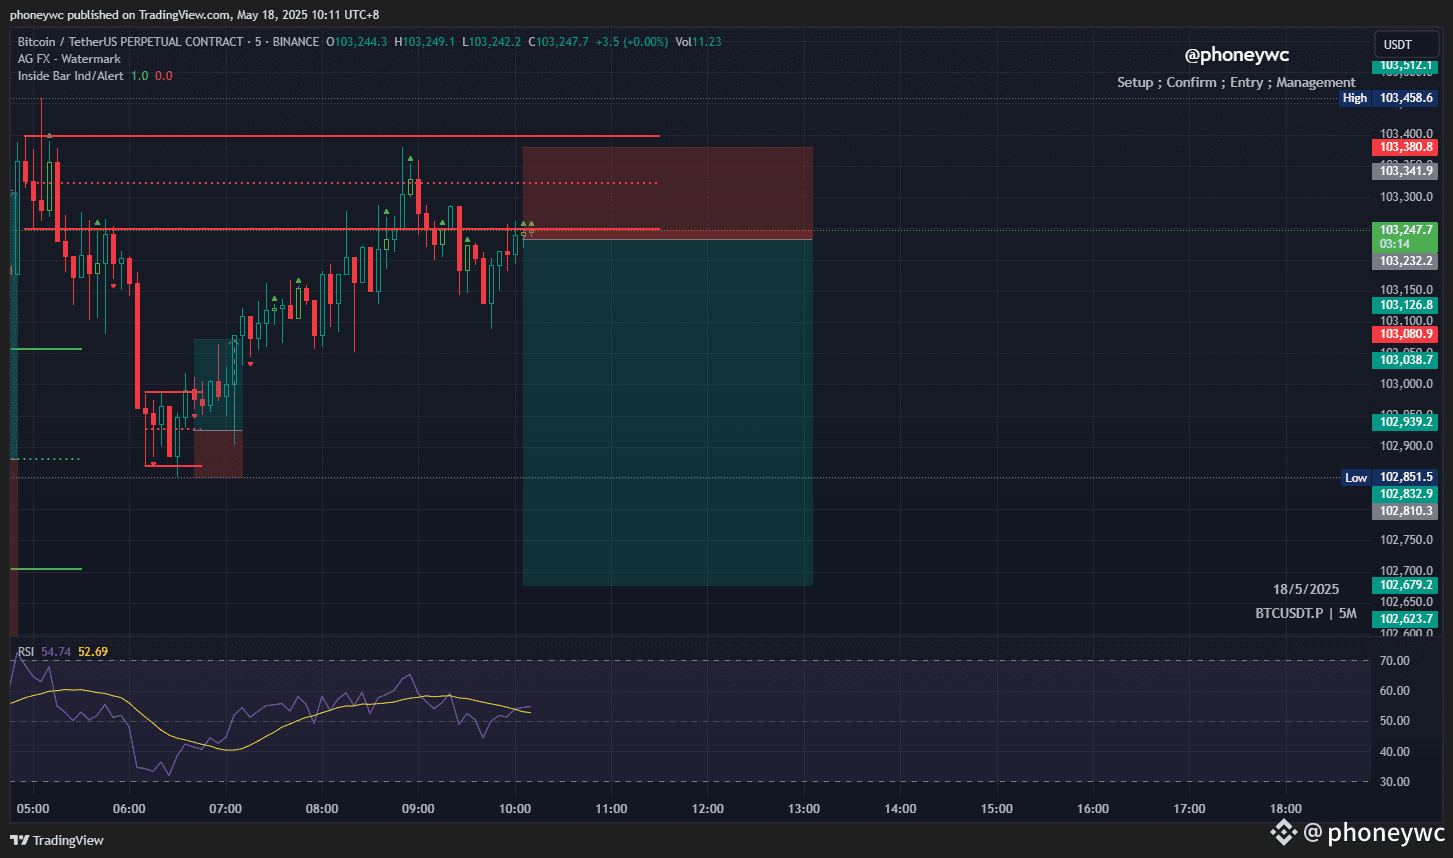Image resolution: width=1453 pixels, height=858 pixels.
Task: Click the green 103,126.8 price label
Action: (1406, 305)
